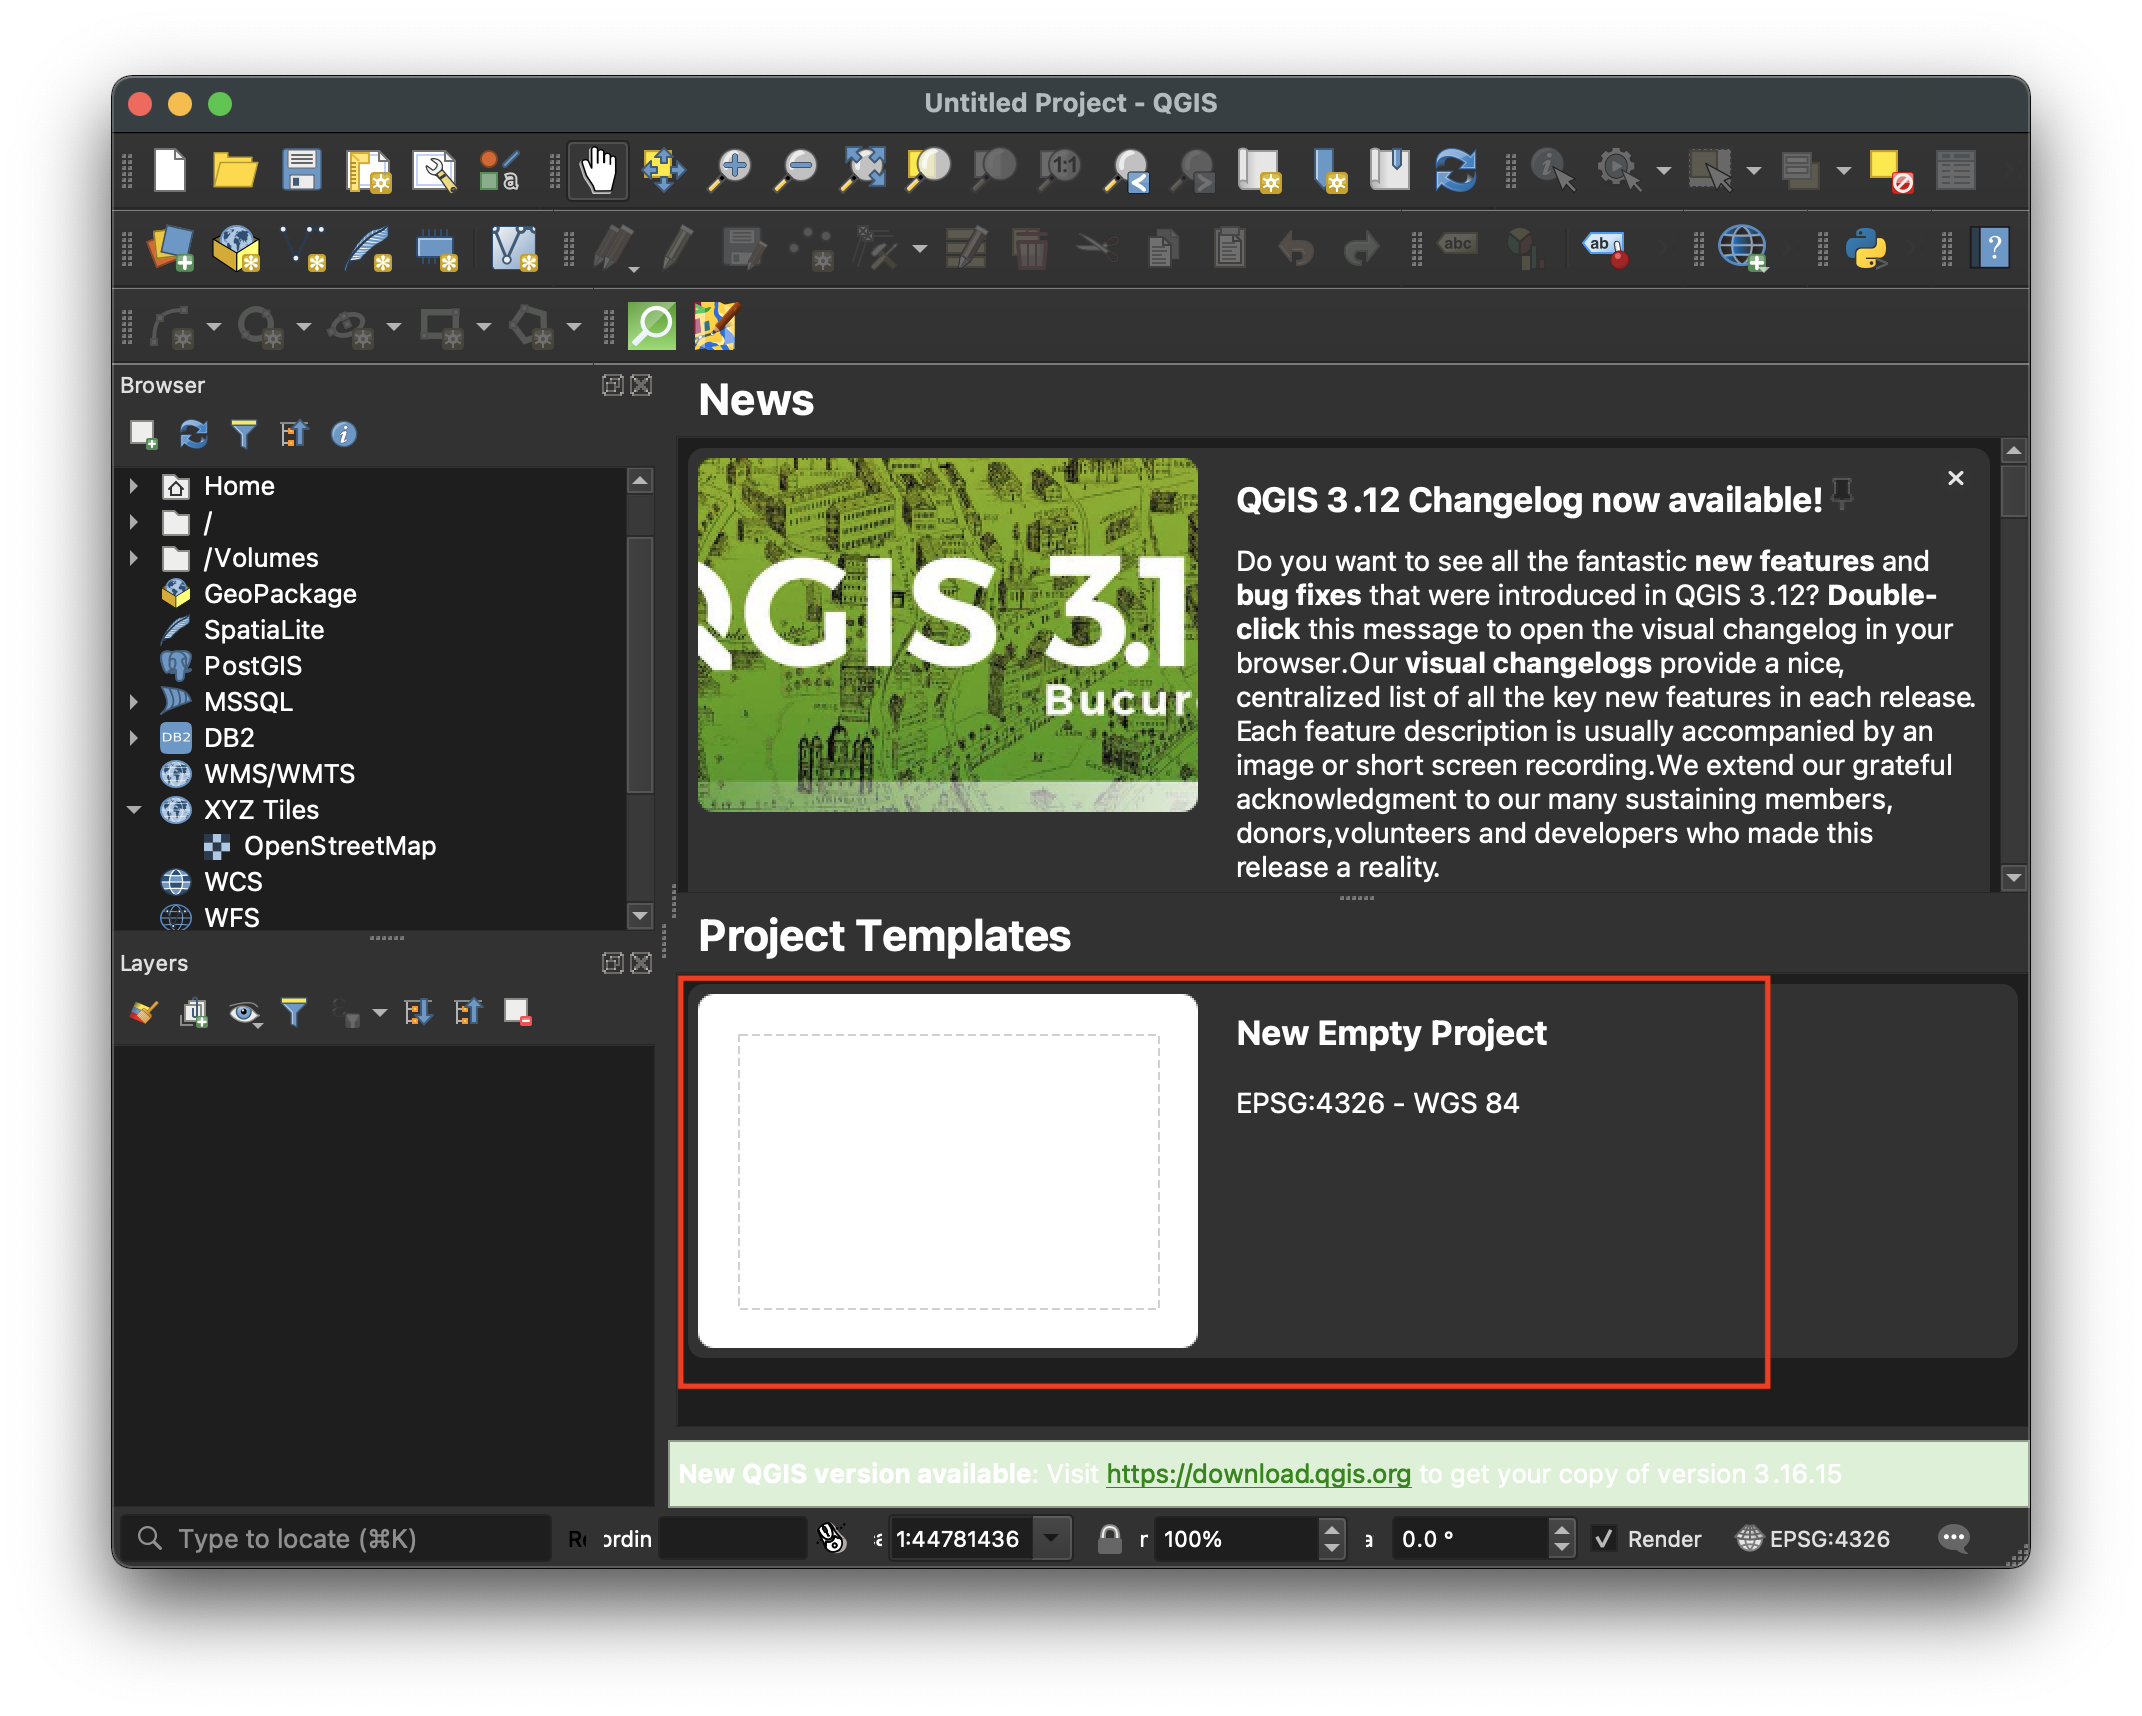The height and width of the screenshot is (1716, 2142).
Task: Open the Style Manager icon
Action: 499,171
